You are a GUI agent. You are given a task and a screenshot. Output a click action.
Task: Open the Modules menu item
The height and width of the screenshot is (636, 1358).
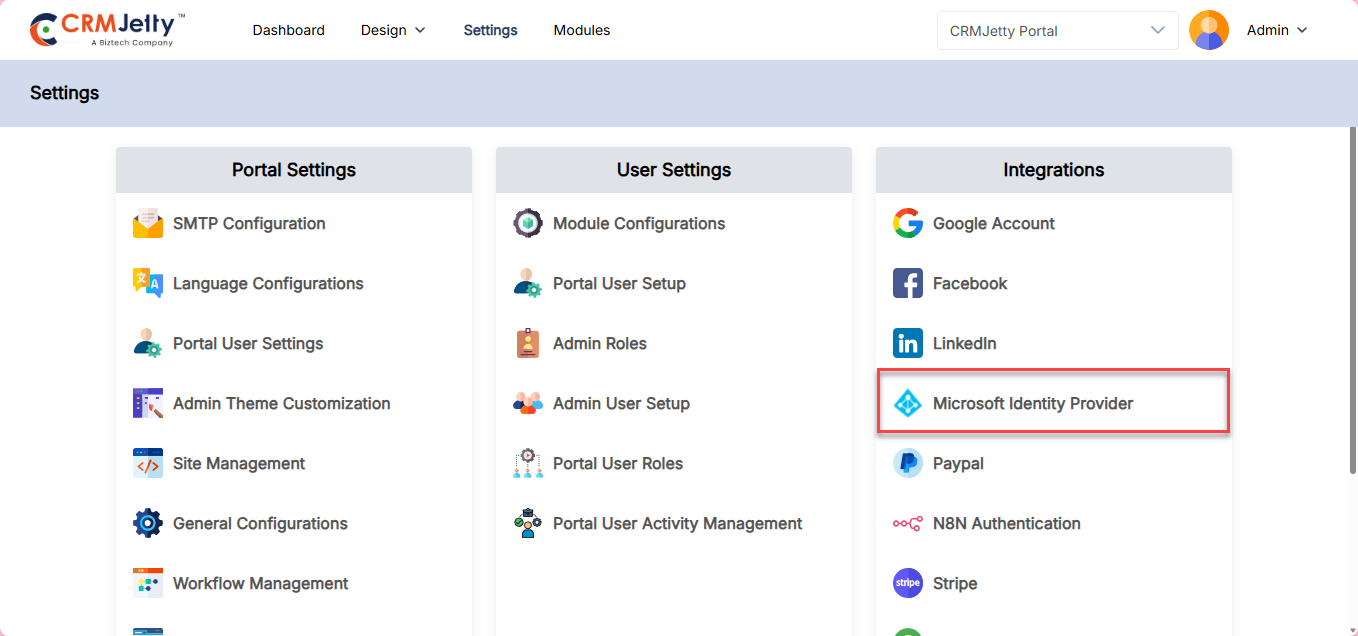pos(582,30)
